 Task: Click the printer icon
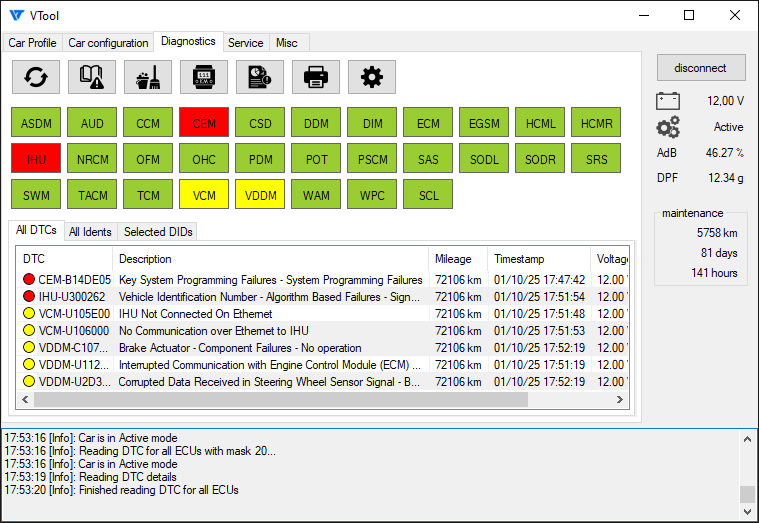click(316, 77)
